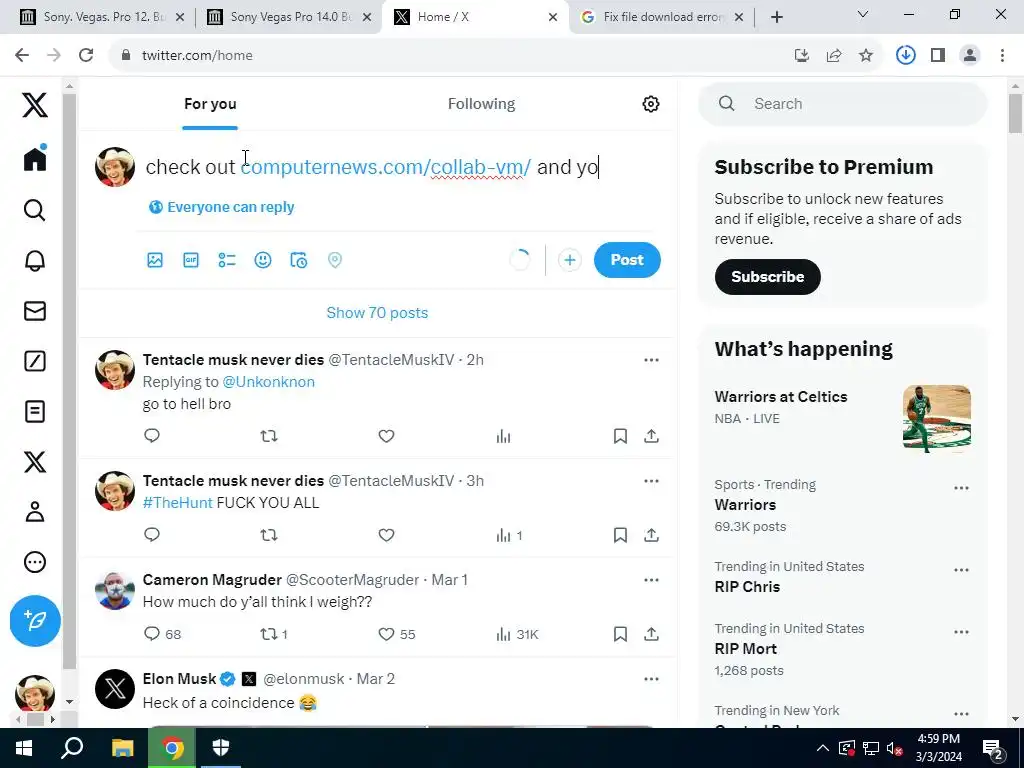Image resolution: width=1024 pixels, height=768 pixels.
Task: Bookmark the #TheHunt post
Action: [620, 535]
